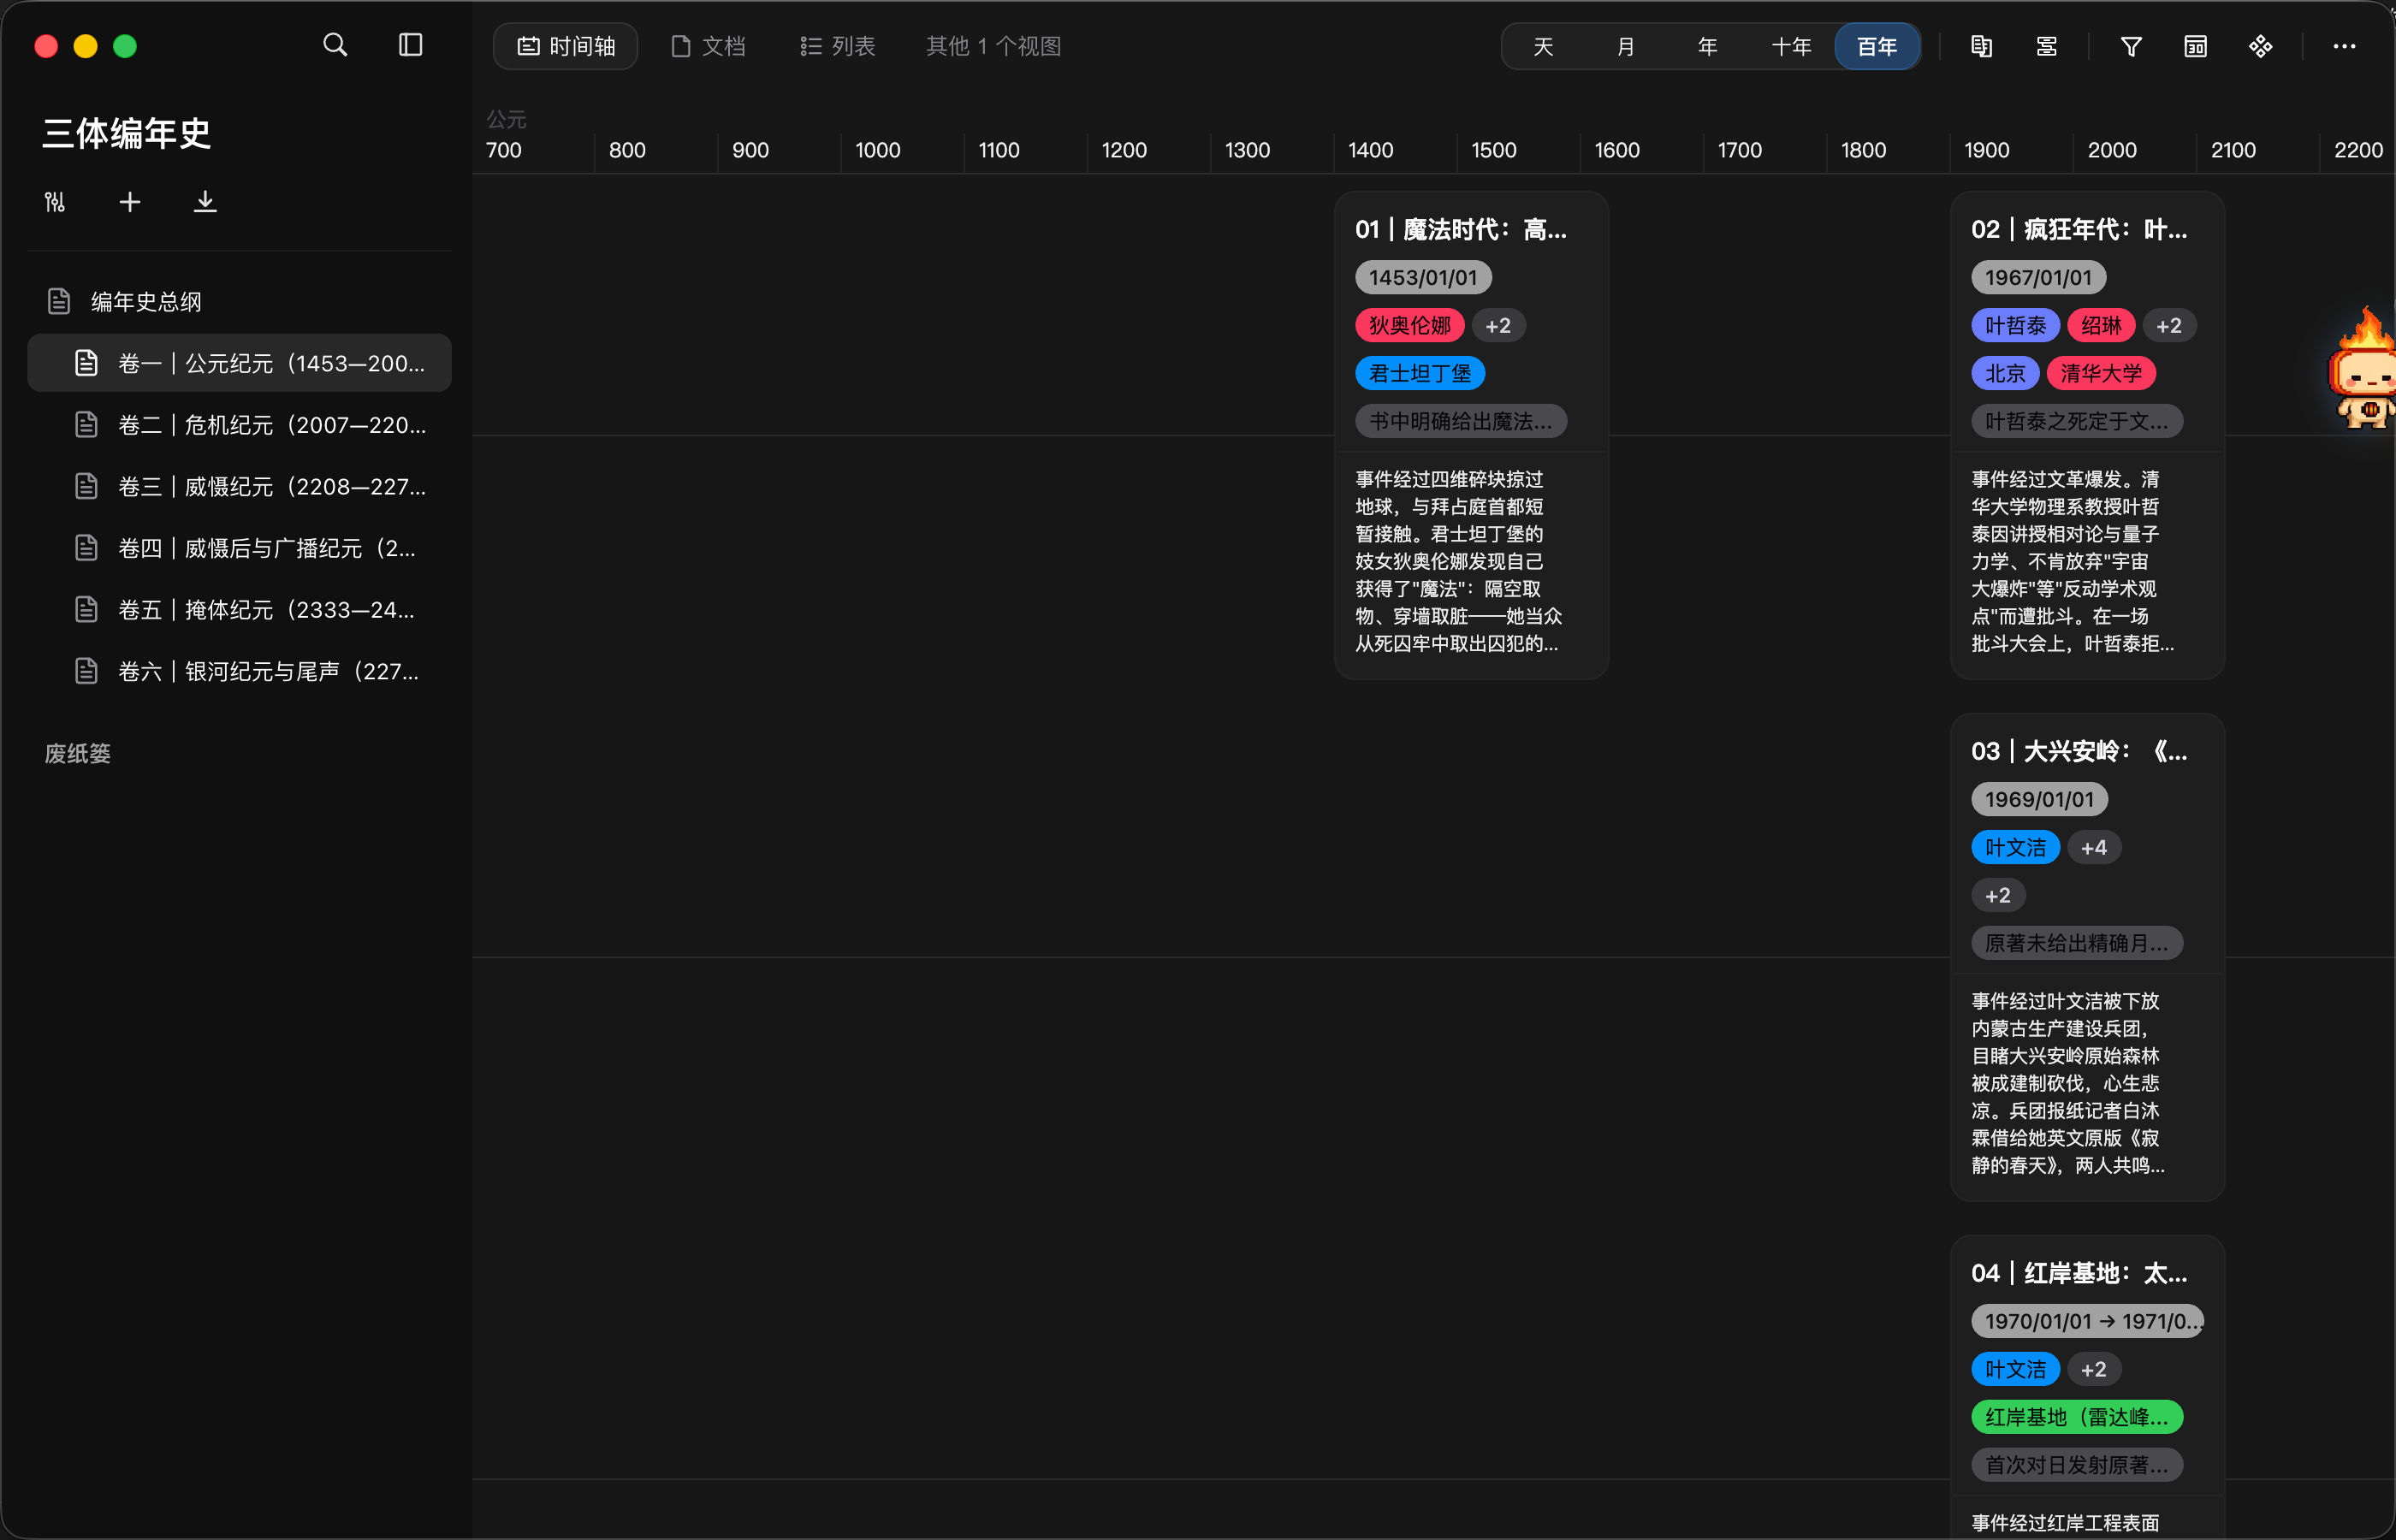Click date tag 1969/01/01

(2040, 799)
